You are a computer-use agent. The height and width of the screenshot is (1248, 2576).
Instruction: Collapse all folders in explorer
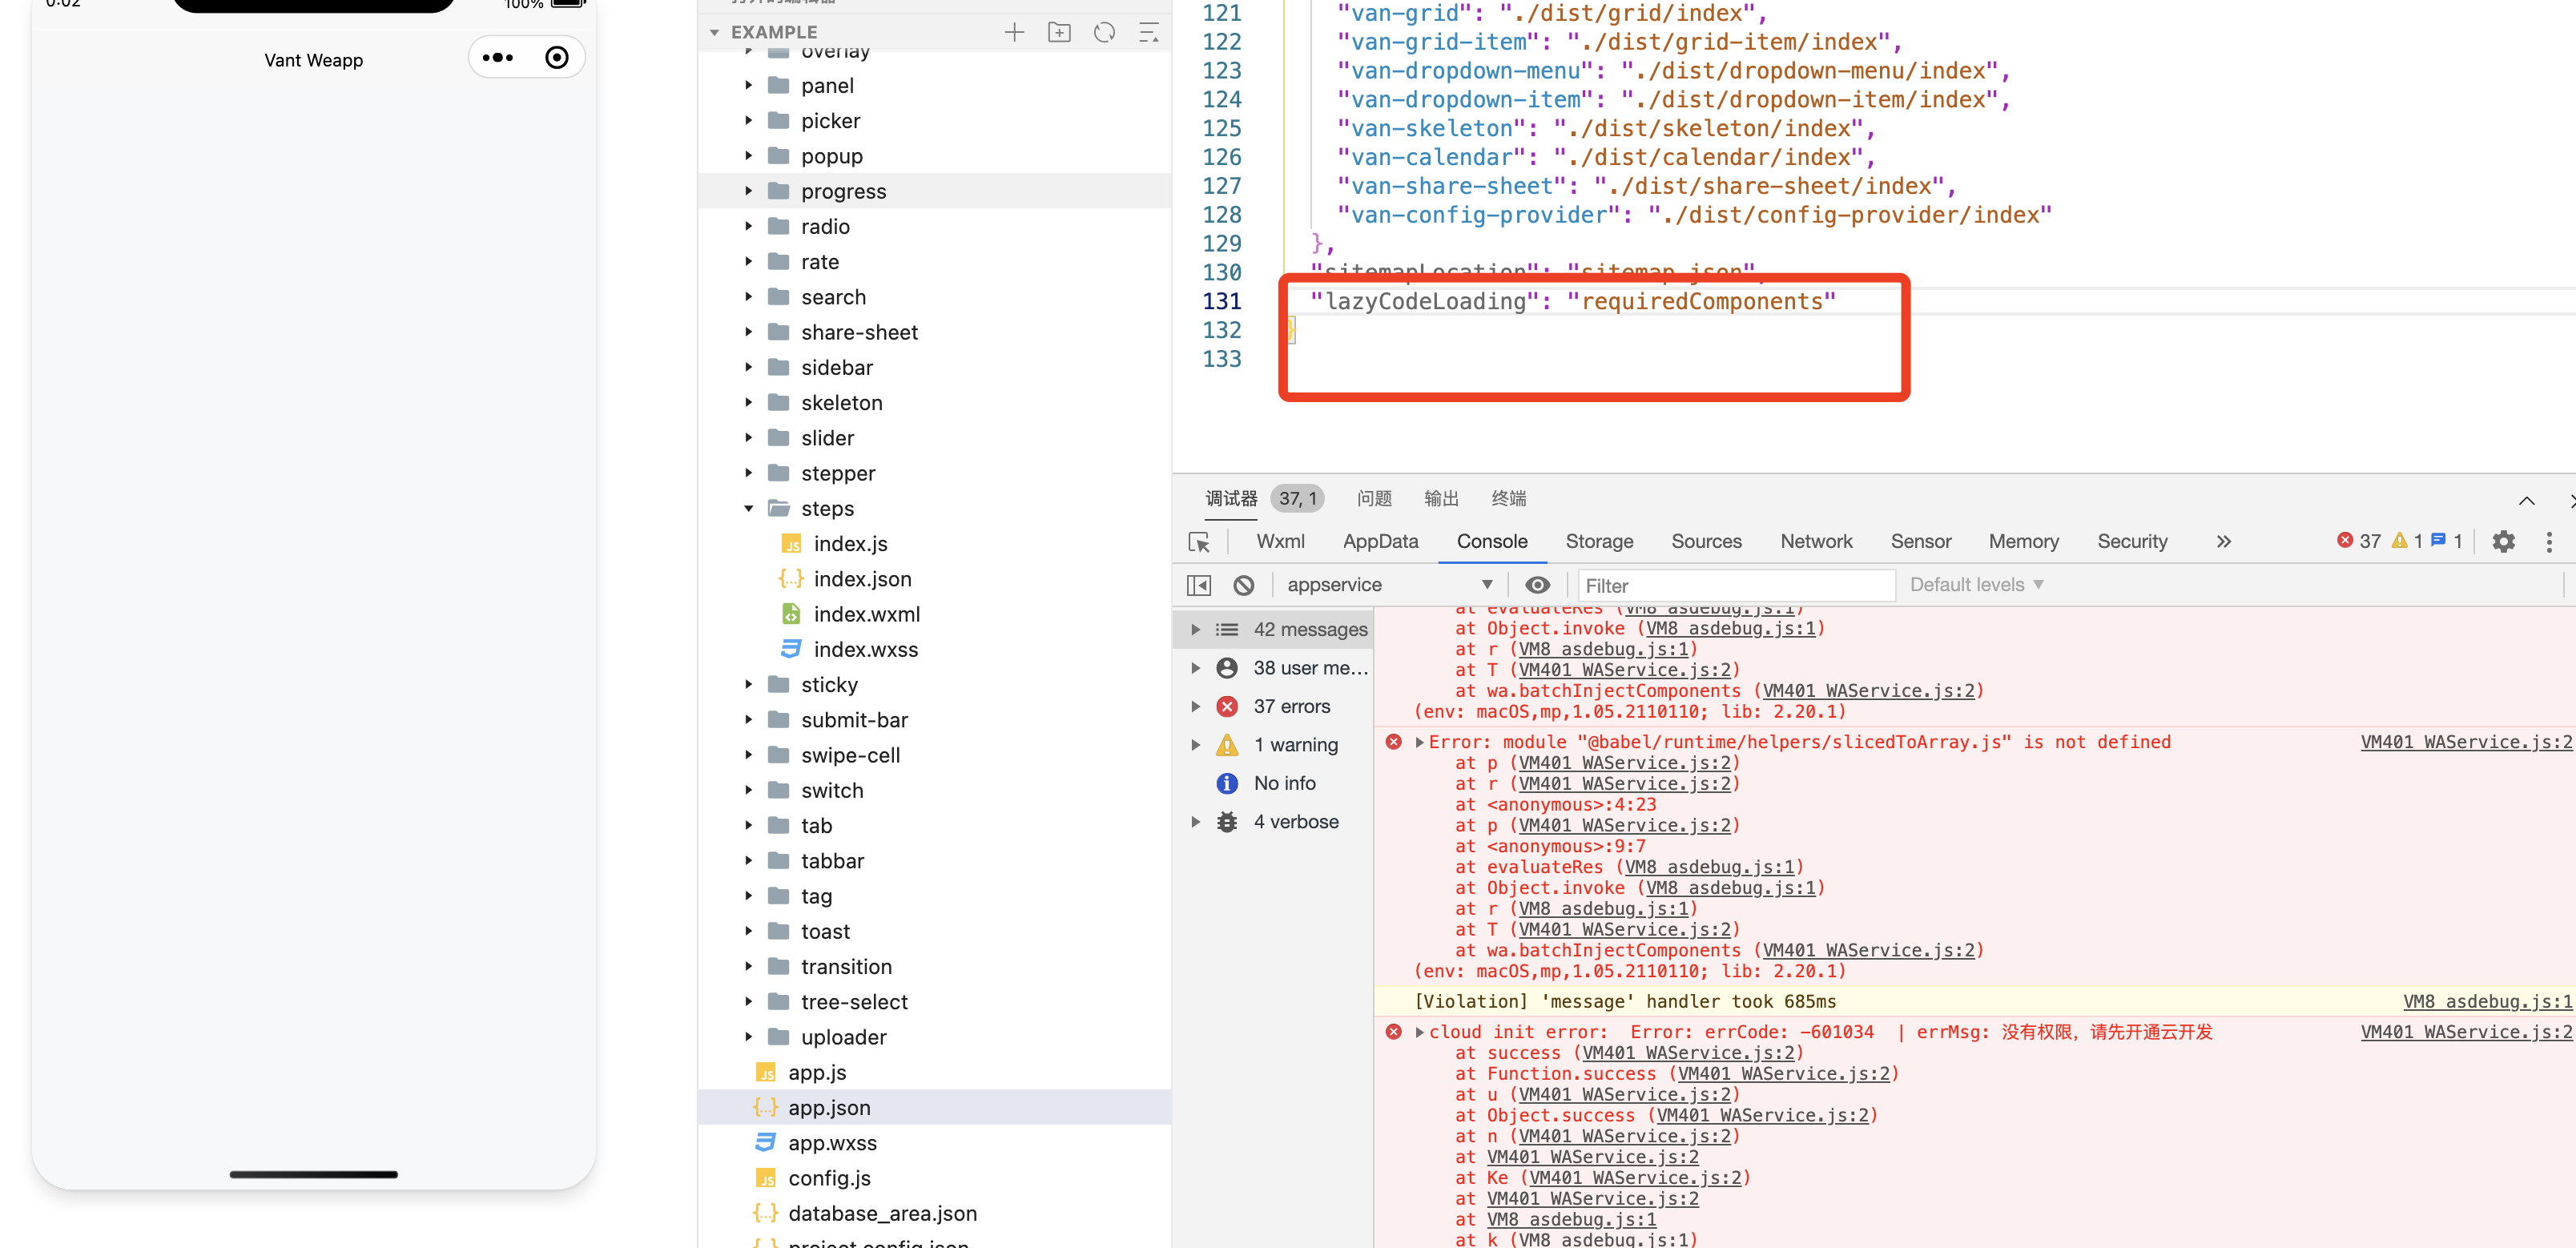(x=1149, y=32)
